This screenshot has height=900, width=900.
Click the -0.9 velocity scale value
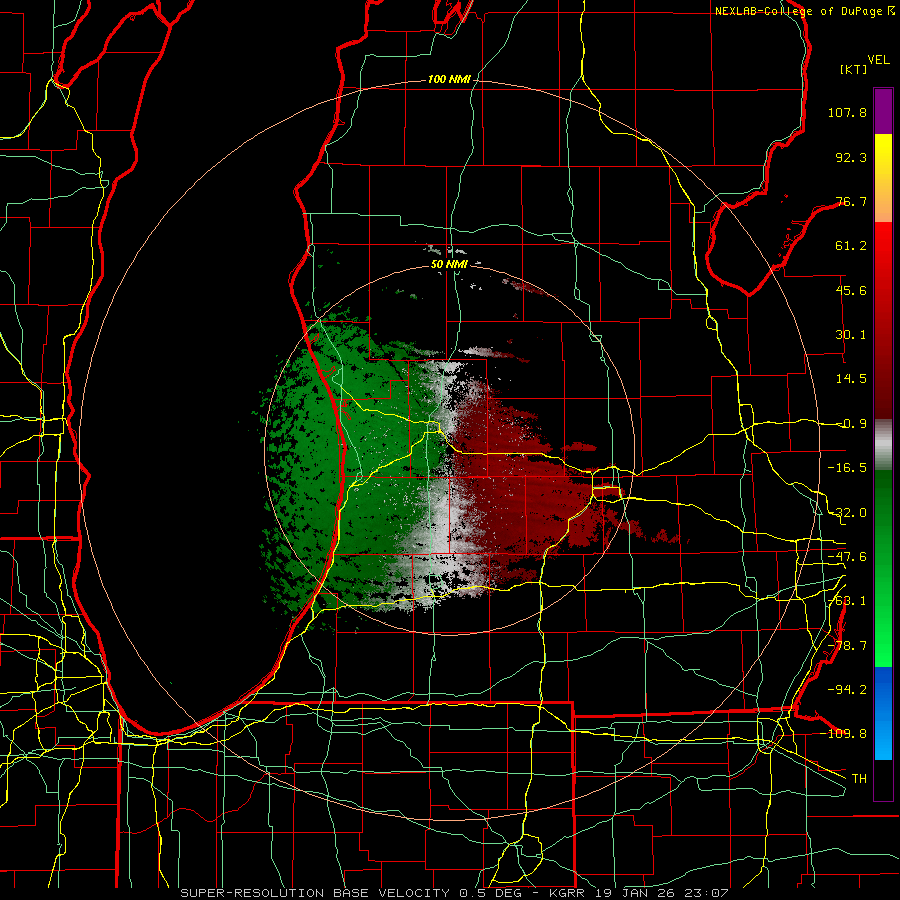click(852, 424)
